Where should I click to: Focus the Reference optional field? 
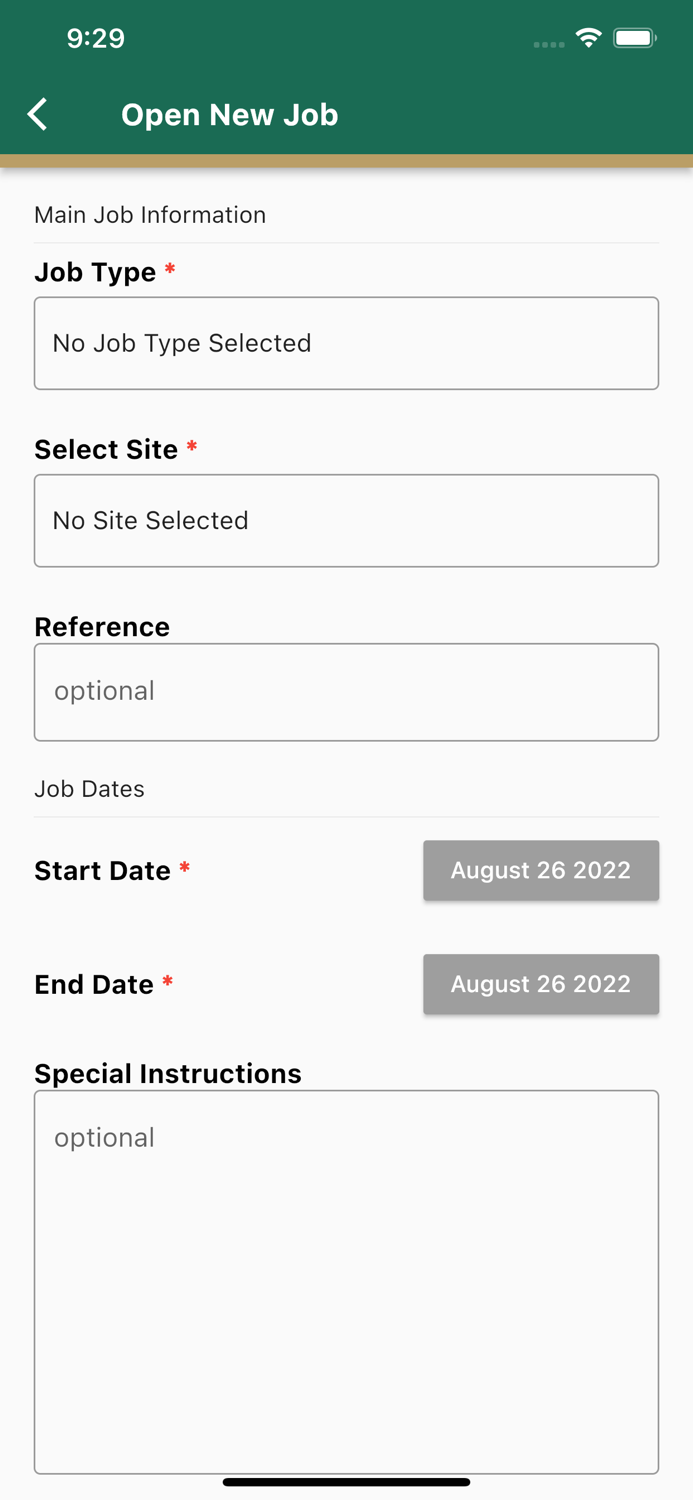click(346, 692)
